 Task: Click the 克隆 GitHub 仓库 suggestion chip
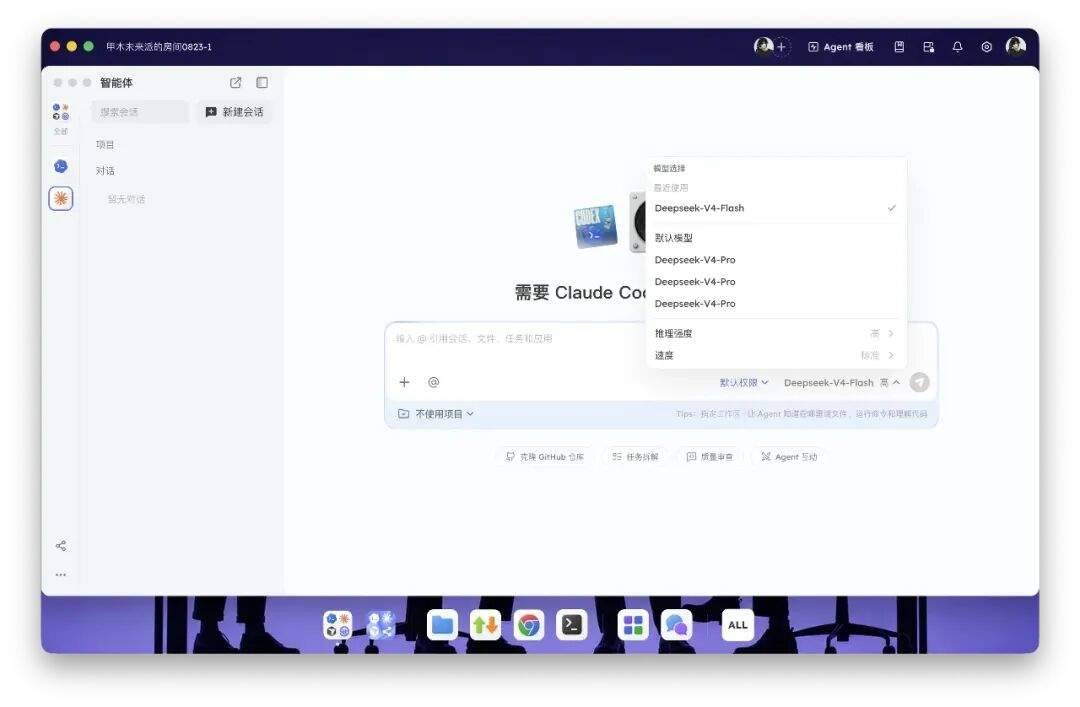pyautogui.click(x=544, y=457)
